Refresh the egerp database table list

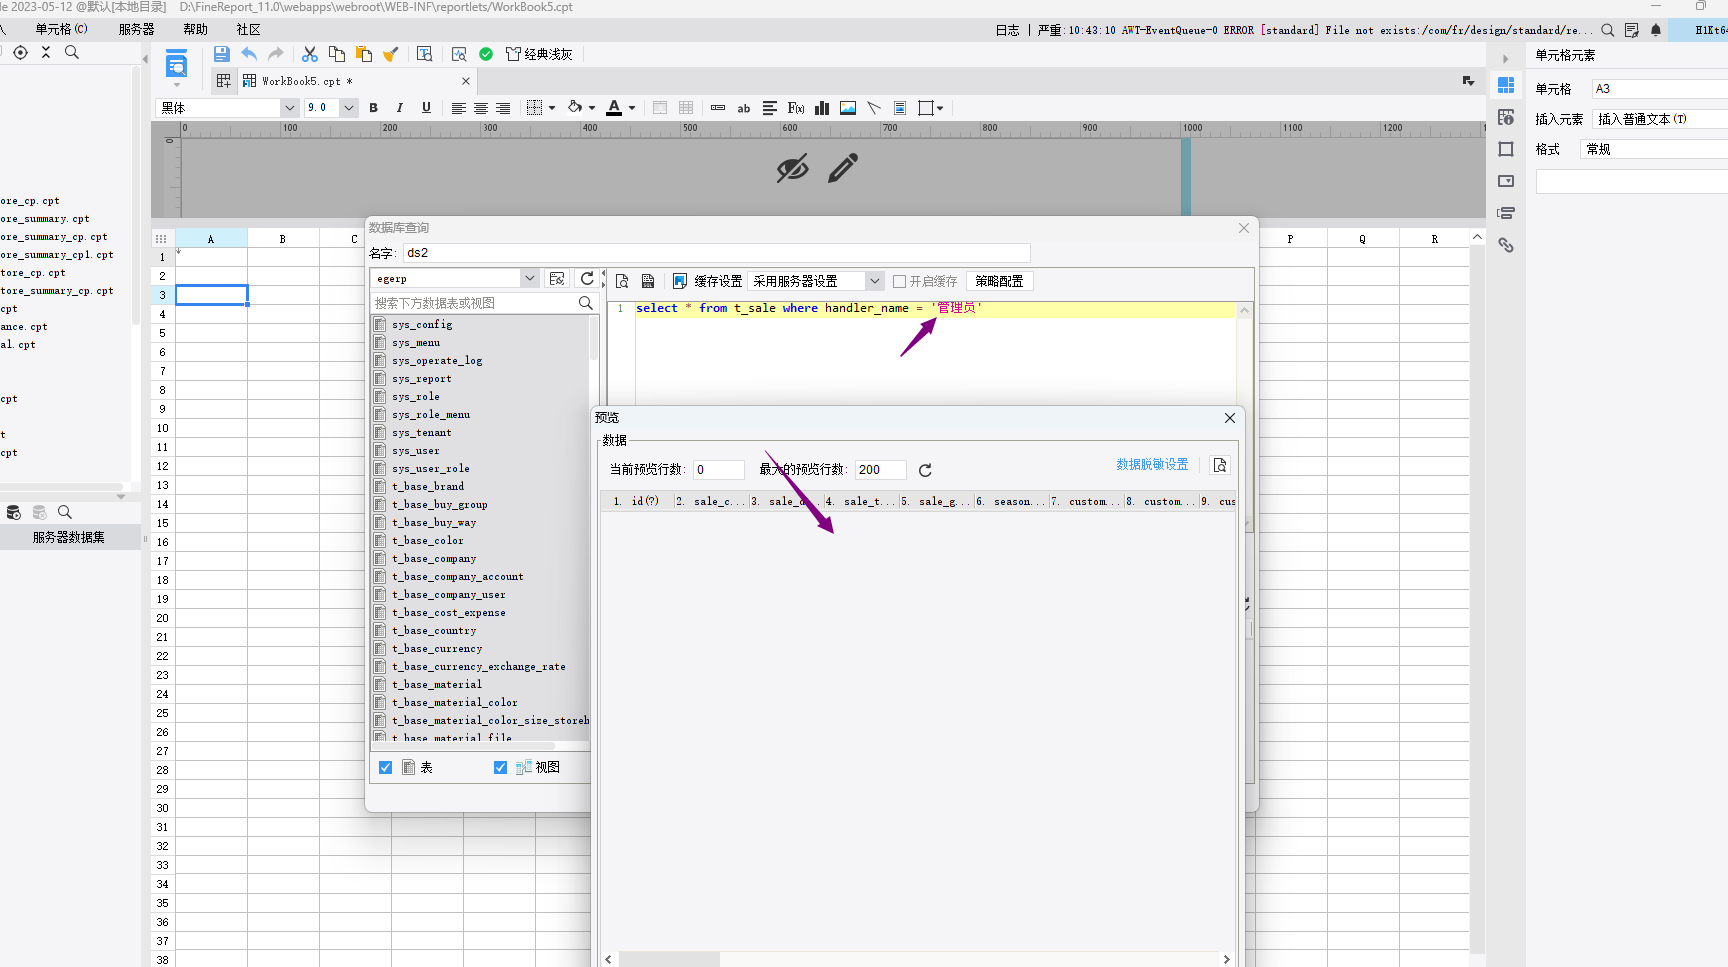pyautogui.click(x=587, y=279)
